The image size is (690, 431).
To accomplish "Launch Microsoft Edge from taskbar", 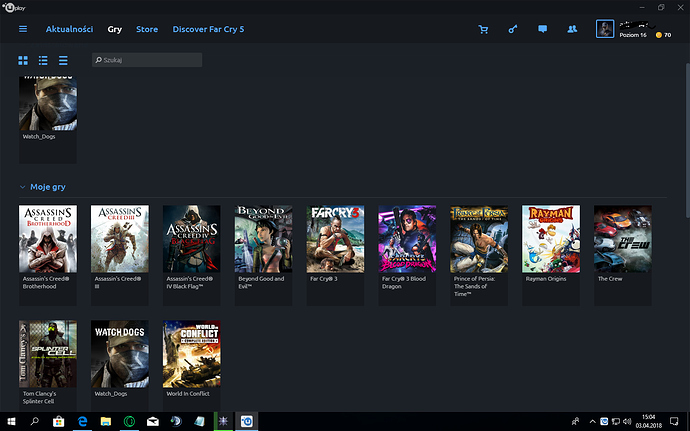I will click(82, 421).
